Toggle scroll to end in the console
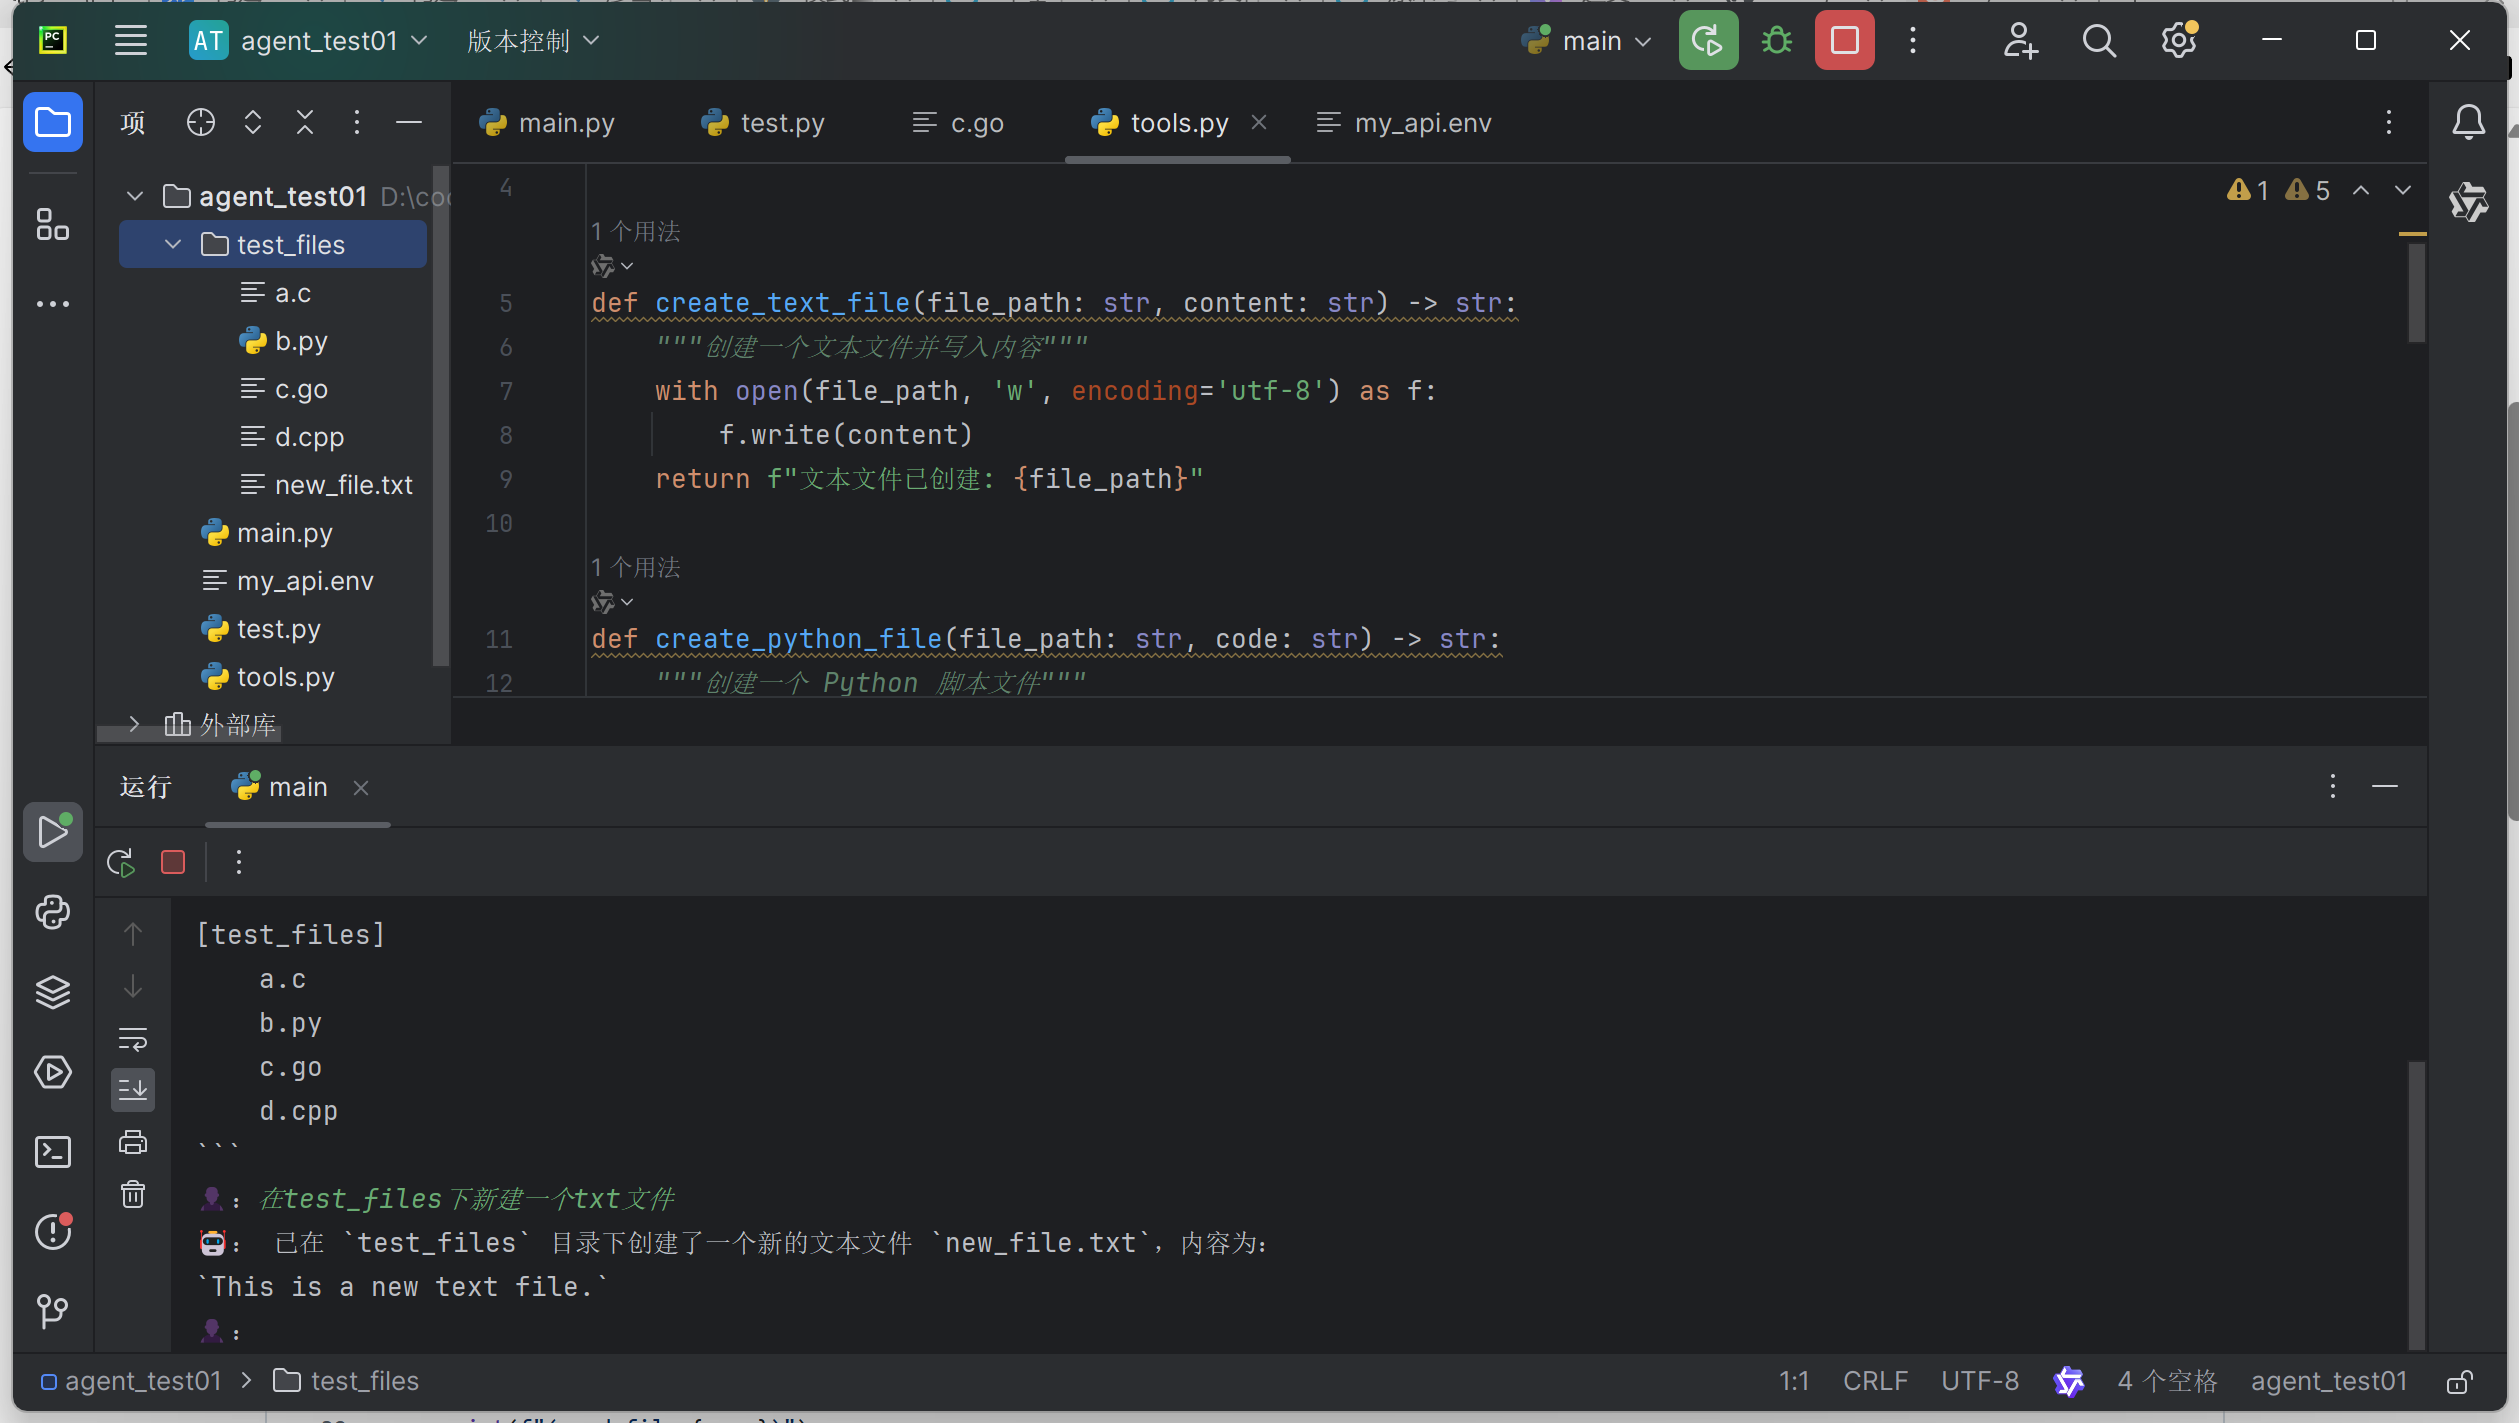This screenshot has width=2519, height=1423. tap(133, 1089)
